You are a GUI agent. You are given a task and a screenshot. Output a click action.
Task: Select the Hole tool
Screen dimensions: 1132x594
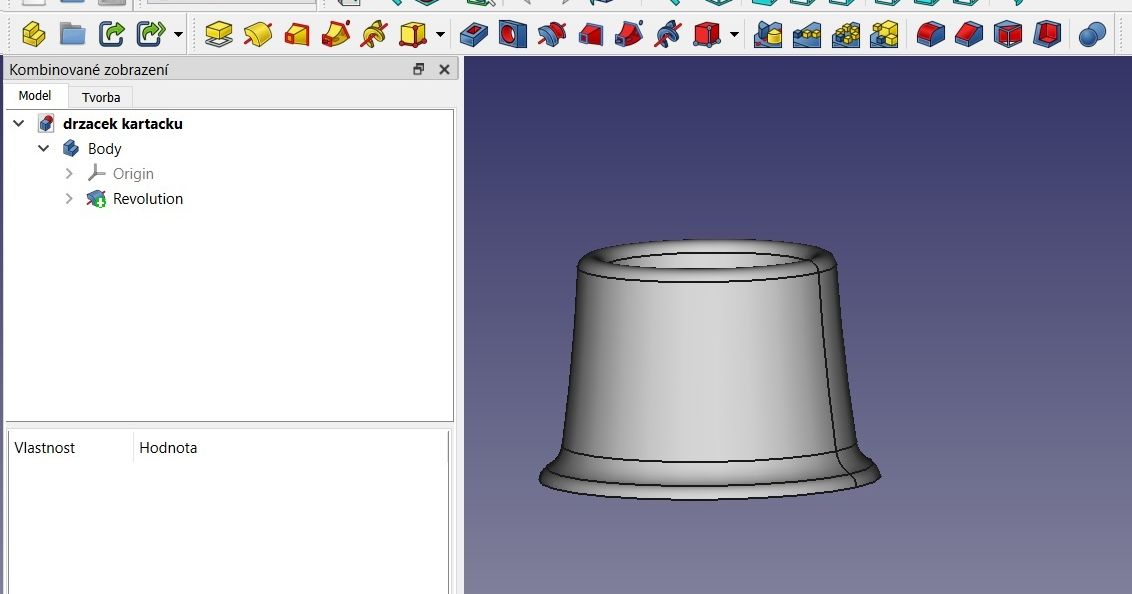(x=513, y=34)
